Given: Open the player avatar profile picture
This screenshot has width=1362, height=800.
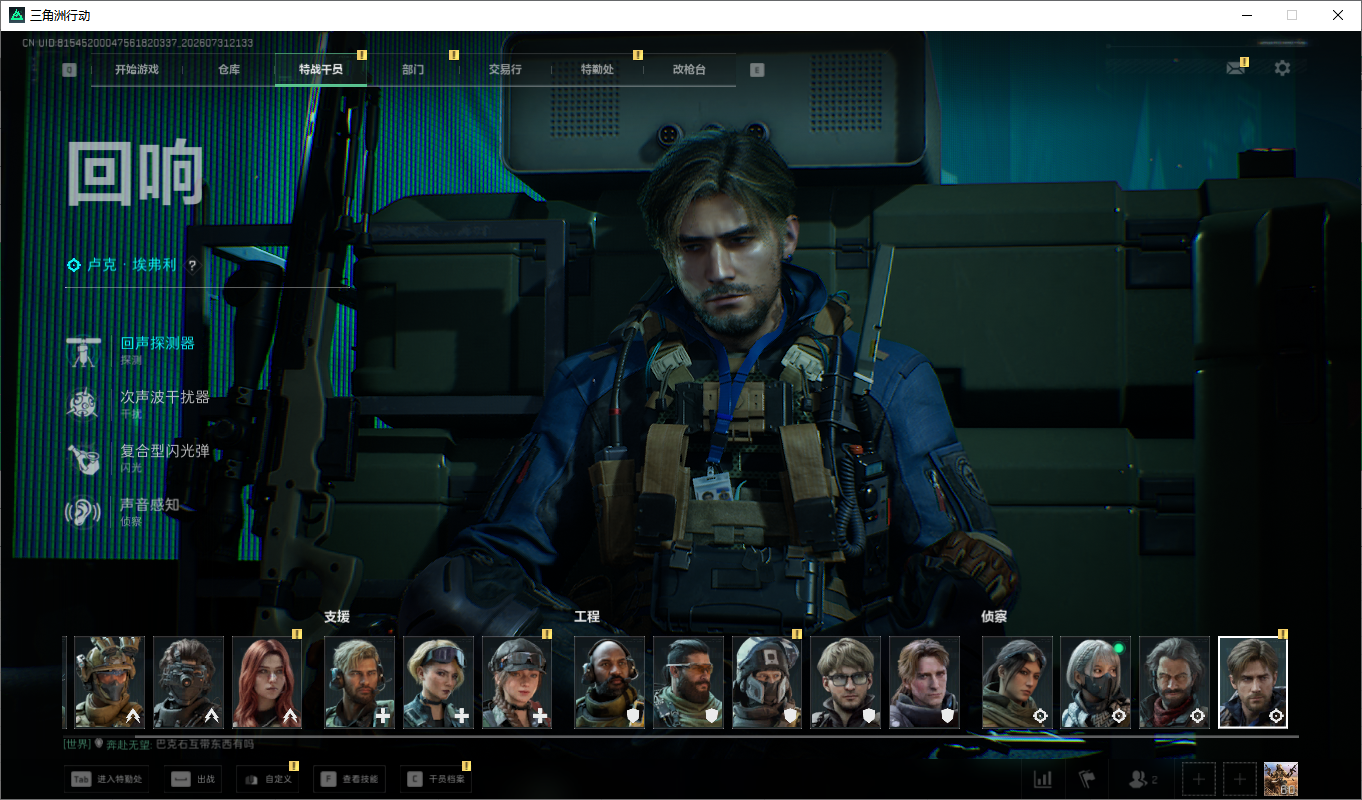Looking at the screenshot, I should coord(1281,779).
